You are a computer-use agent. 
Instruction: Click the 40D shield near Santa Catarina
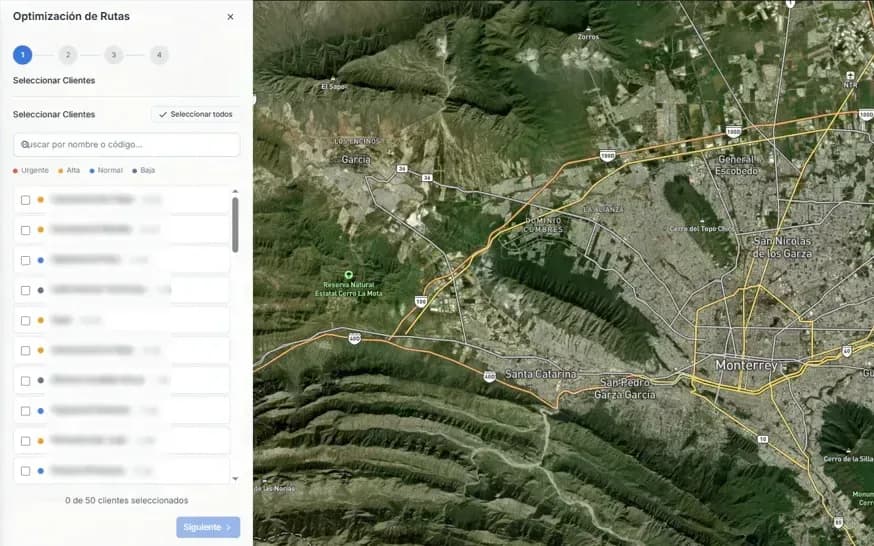(489, 377)
